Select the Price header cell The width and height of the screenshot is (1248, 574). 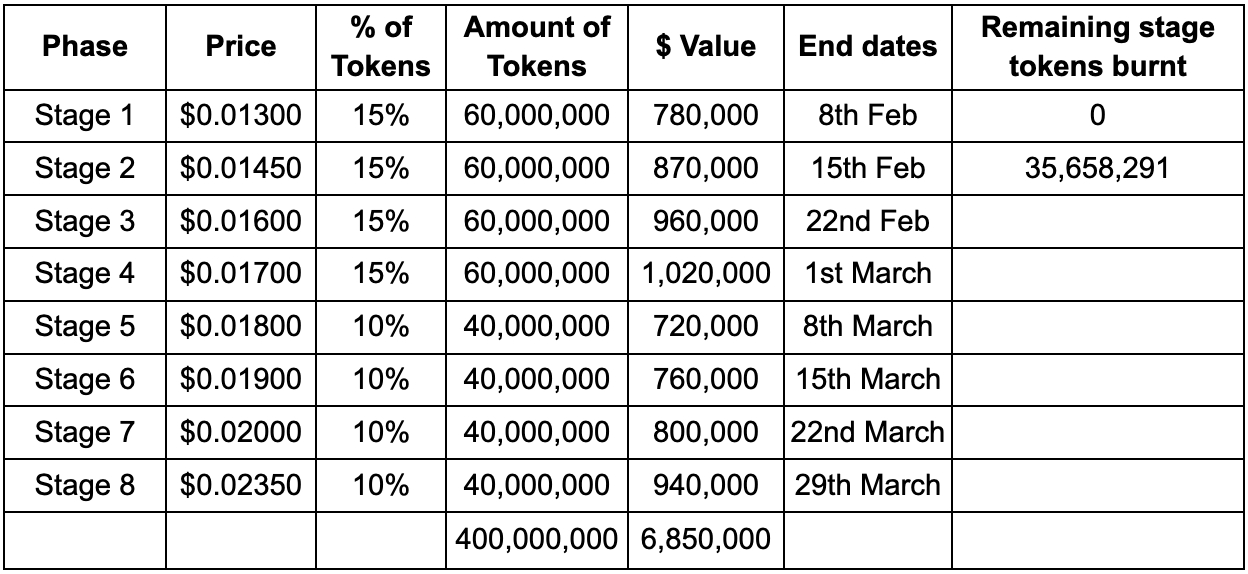241,46
